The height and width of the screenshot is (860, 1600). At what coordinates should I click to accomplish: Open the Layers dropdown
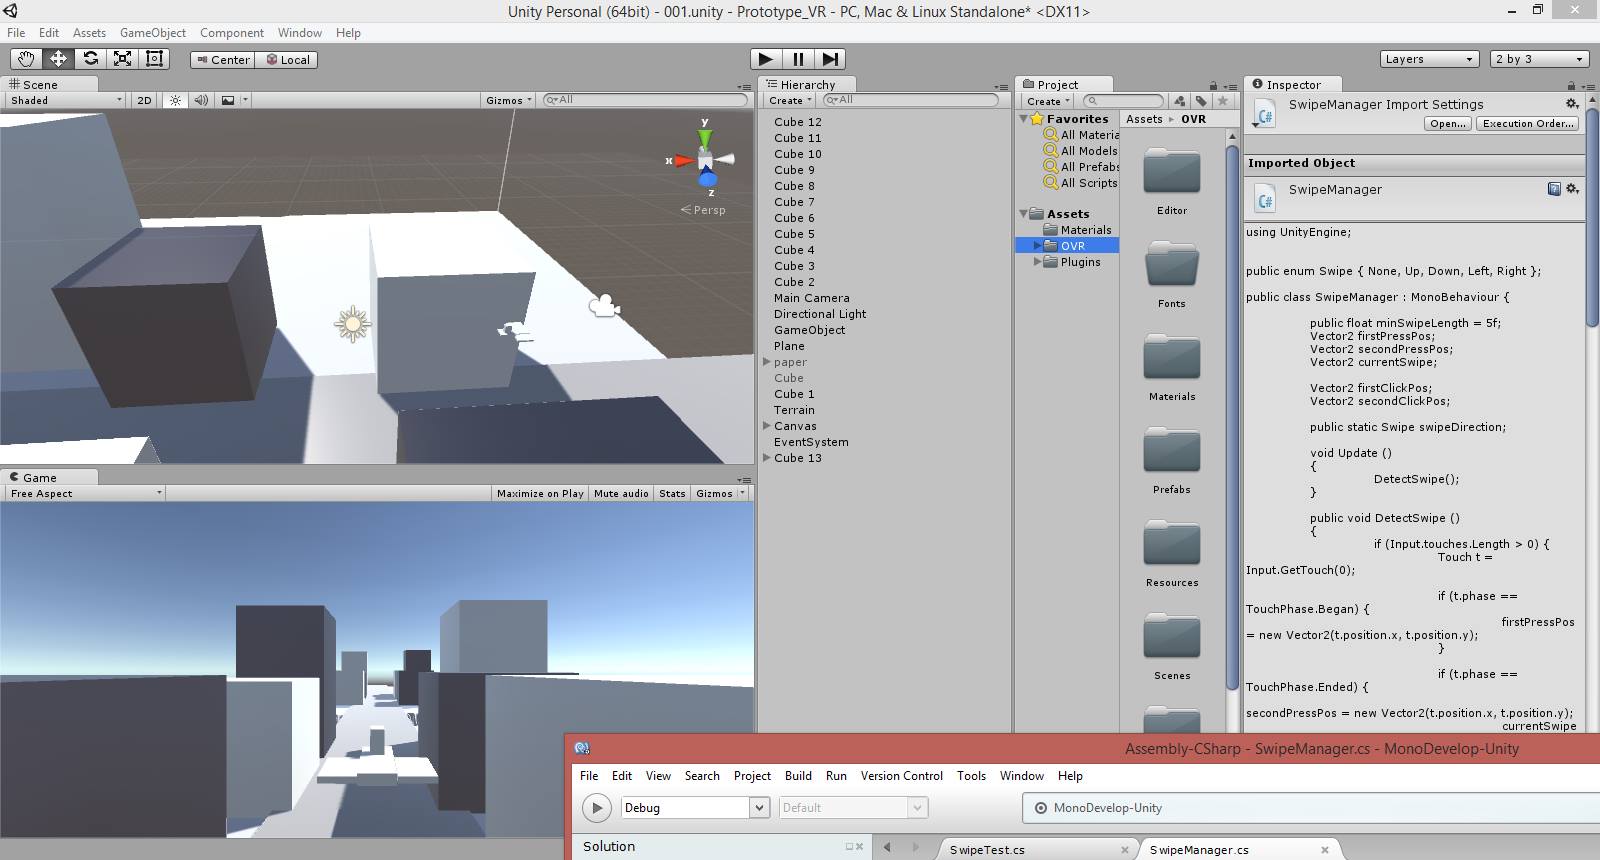(x=1429, y=59)
